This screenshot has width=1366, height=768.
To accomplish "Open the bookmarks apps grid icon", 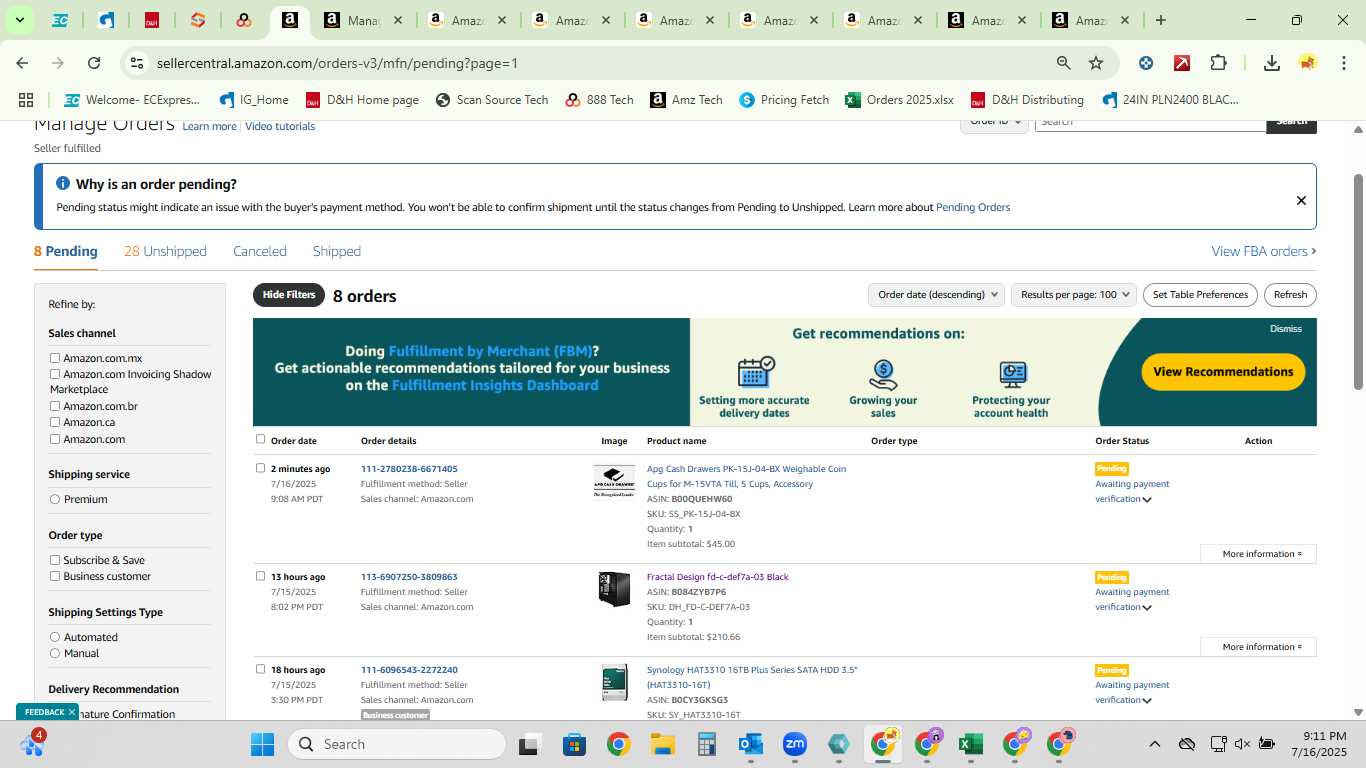I will [x=26, y=100].
